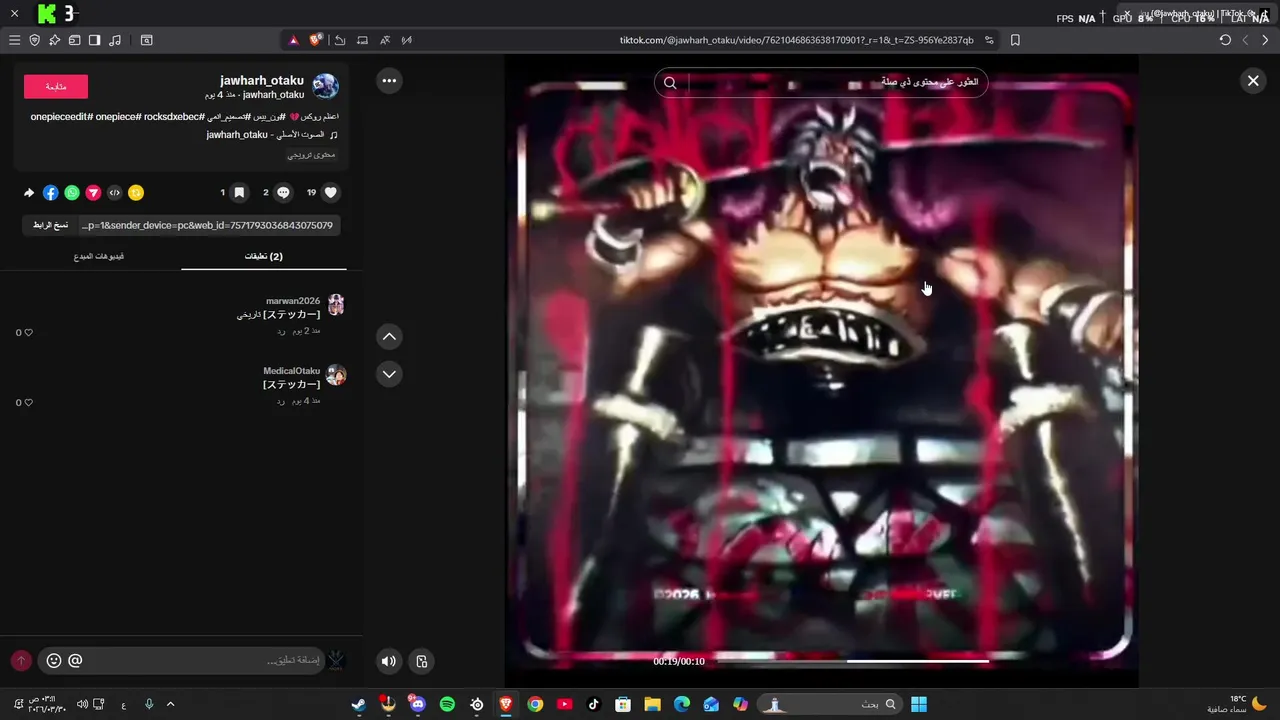The width and height of the screenshot is (1280, 720).
Task: Open the three-dot more options menu
Action: point(389,80)
